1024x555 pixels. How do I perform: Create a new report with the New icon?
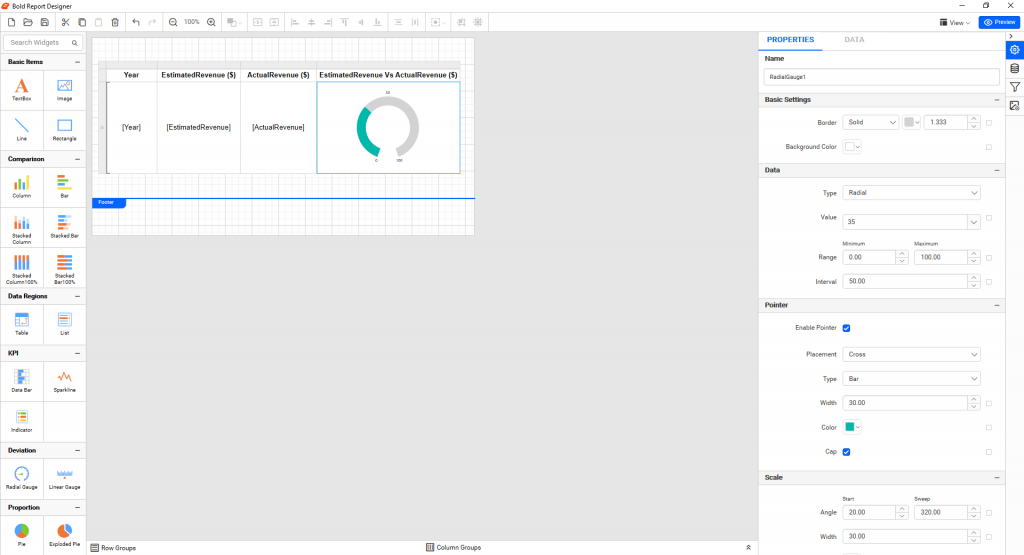(11, 22)
